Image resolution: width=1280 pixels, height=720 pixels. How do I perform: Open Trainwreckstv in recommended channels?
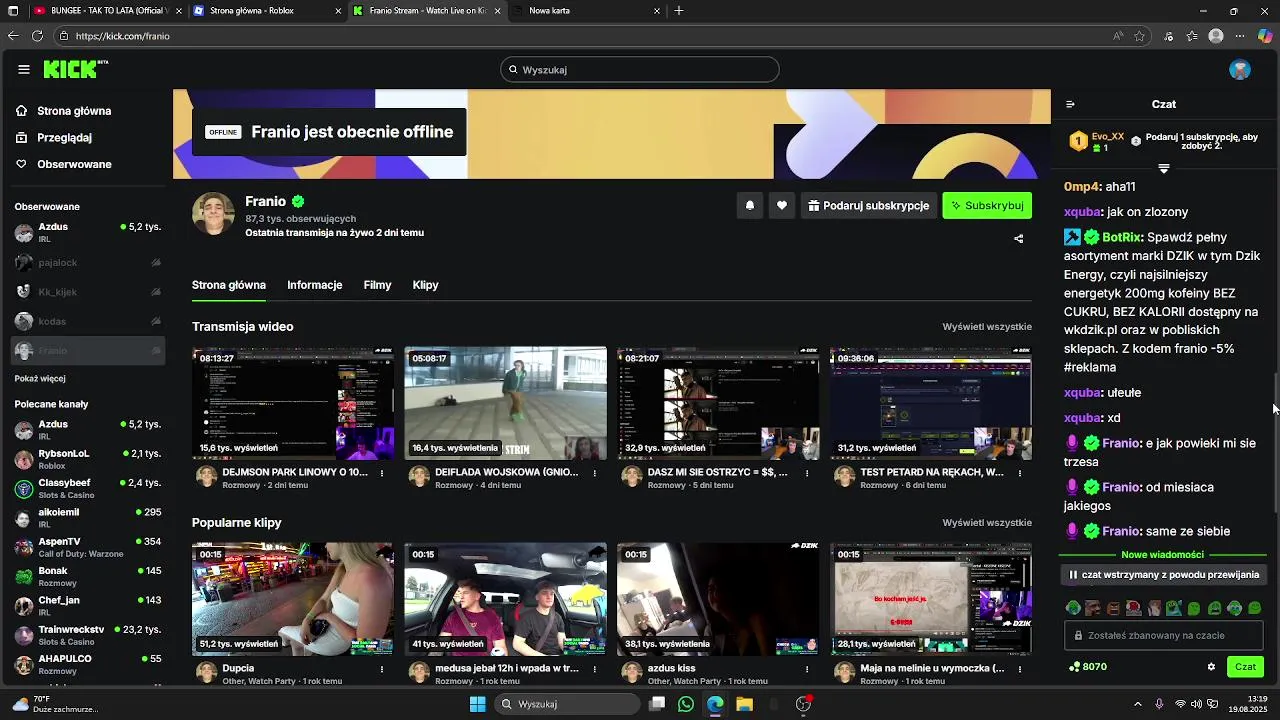pos(88,635)
